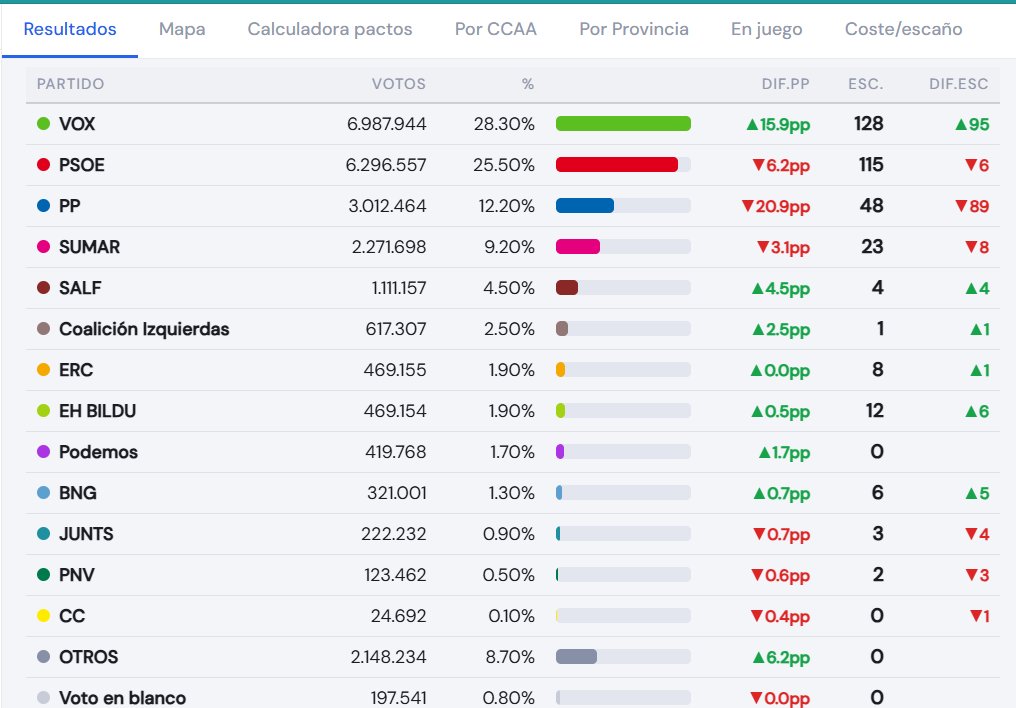Viewport: 1016px width, 708px height.
Task: Open the Calculadora pactos tab
Action: (x=330, y=29)
